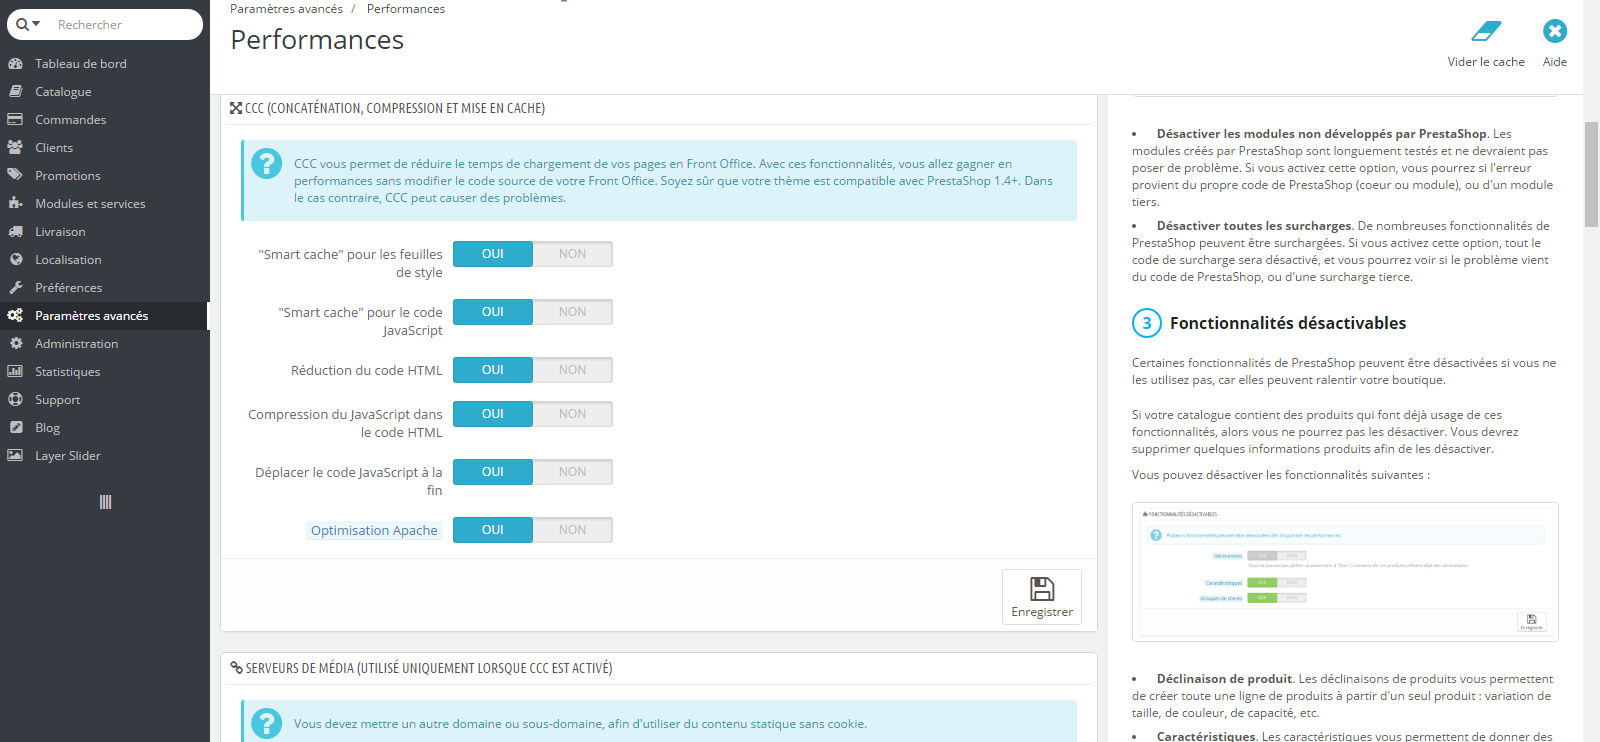Click the help panel scrollbar thumb
The image size is (1600, 742).
click(x=1591, y=174)
